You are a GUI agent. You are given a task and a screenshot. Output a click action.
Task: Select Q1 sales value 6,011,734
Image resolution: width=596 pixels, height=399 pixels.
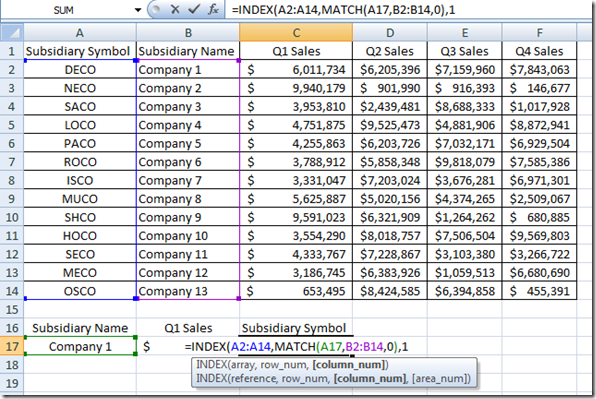click(x=296, y=70)
